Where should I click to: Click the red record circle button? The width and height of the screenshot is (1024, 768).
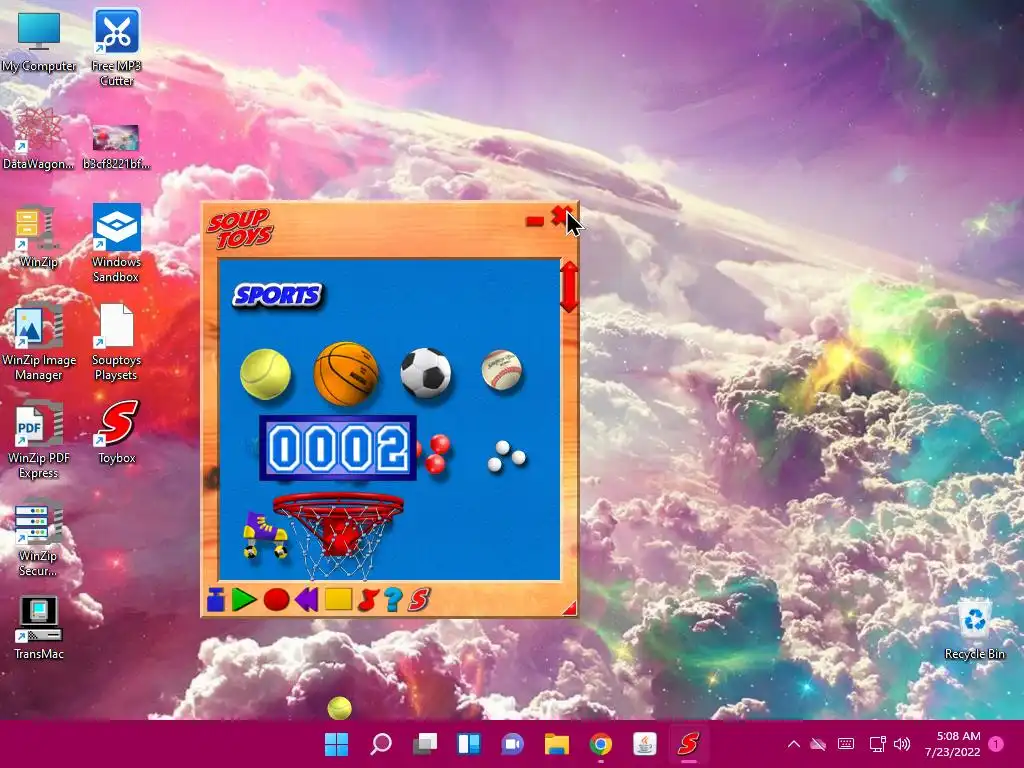pos(276,599)
